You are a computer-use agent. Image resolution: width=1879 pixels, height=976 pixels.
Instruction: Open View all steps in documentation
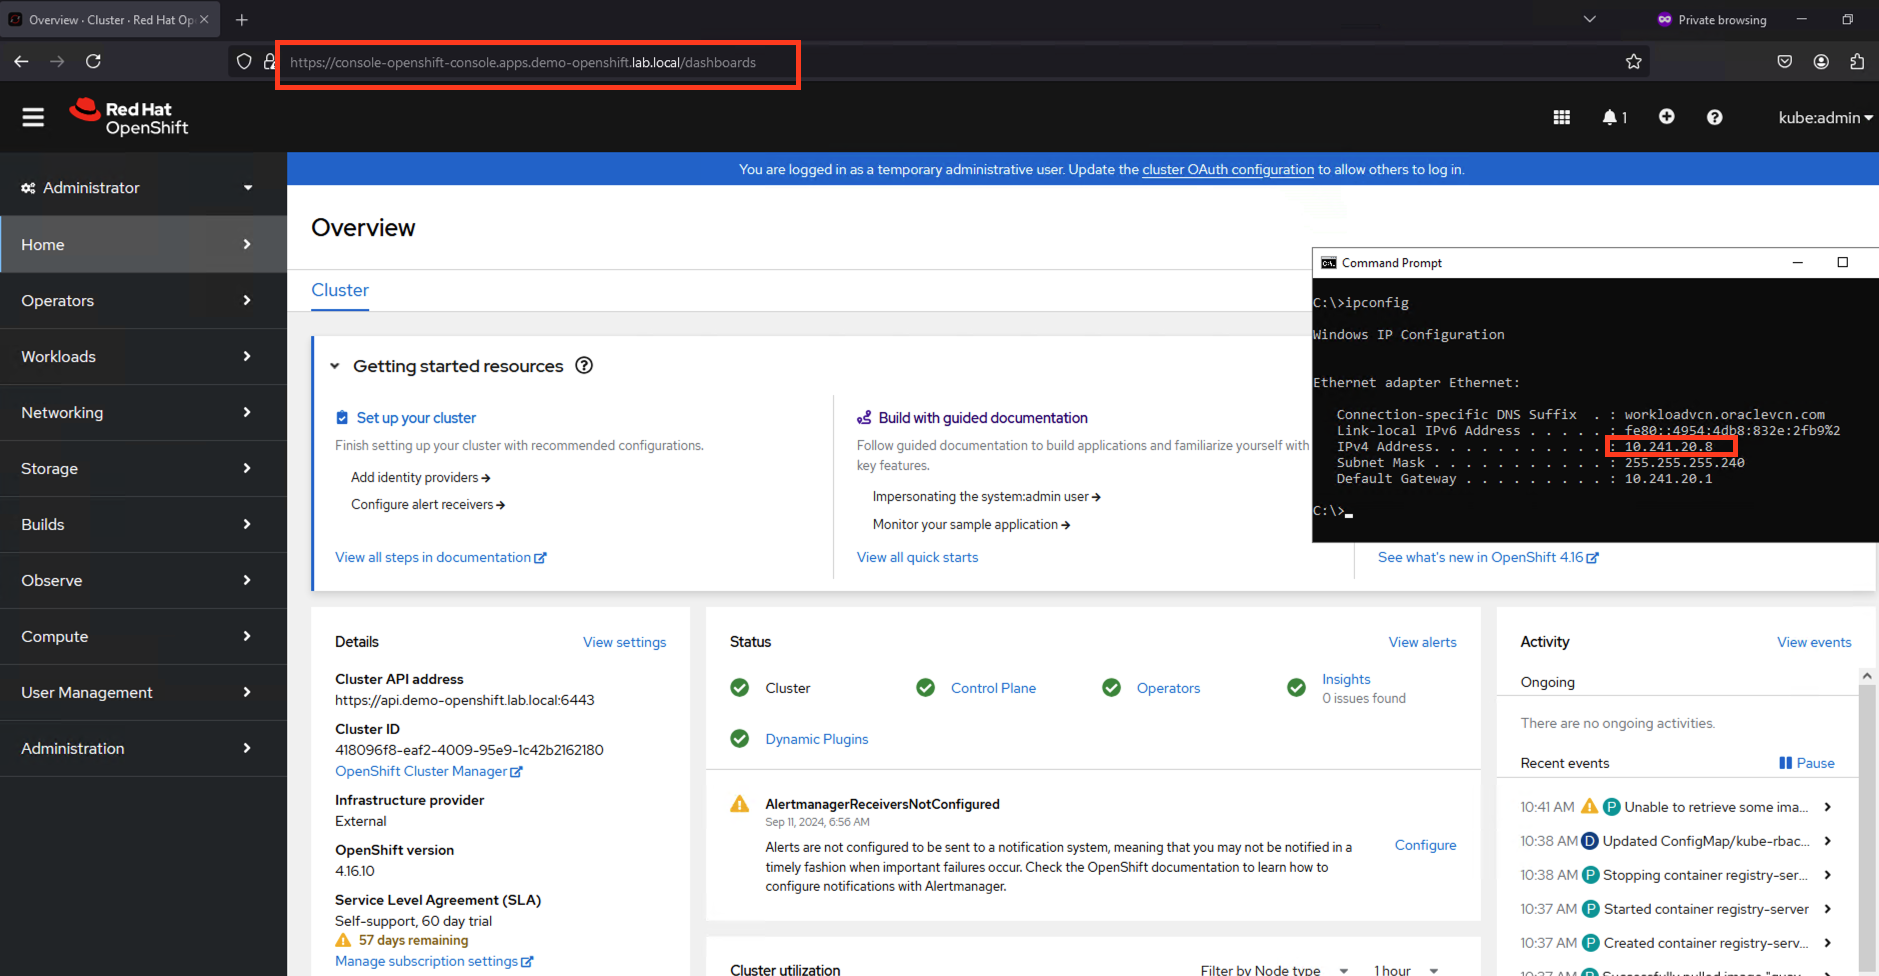click(441, 557)
